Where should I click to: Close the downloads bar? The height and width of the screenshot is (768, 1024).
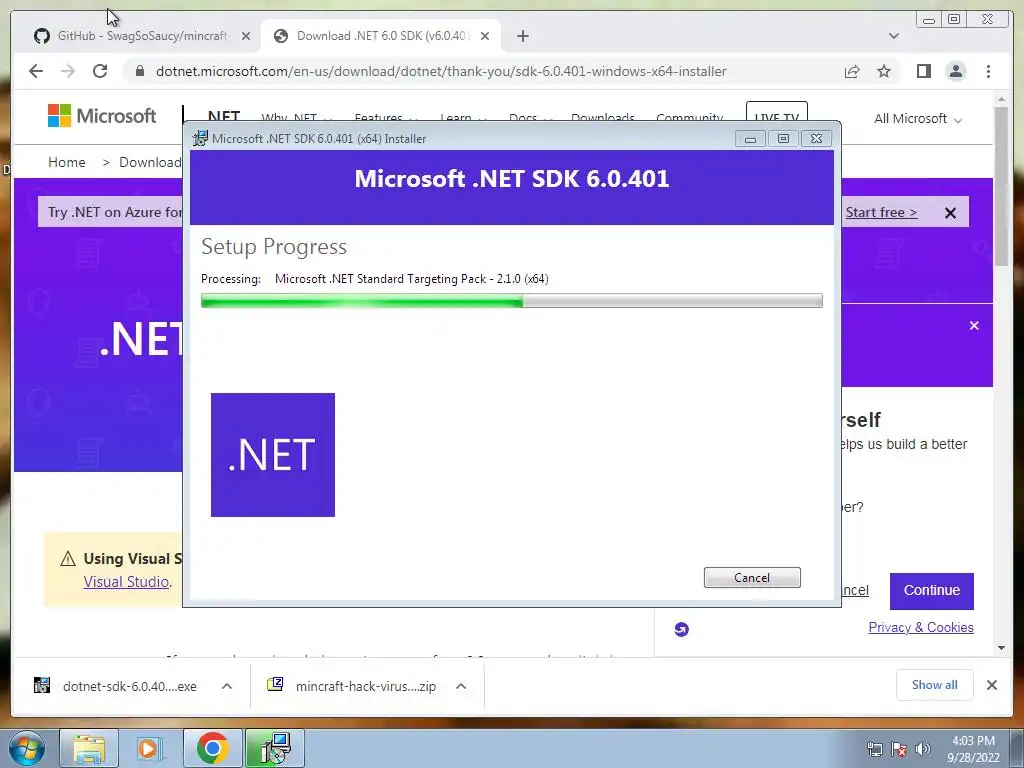(991, 684)
